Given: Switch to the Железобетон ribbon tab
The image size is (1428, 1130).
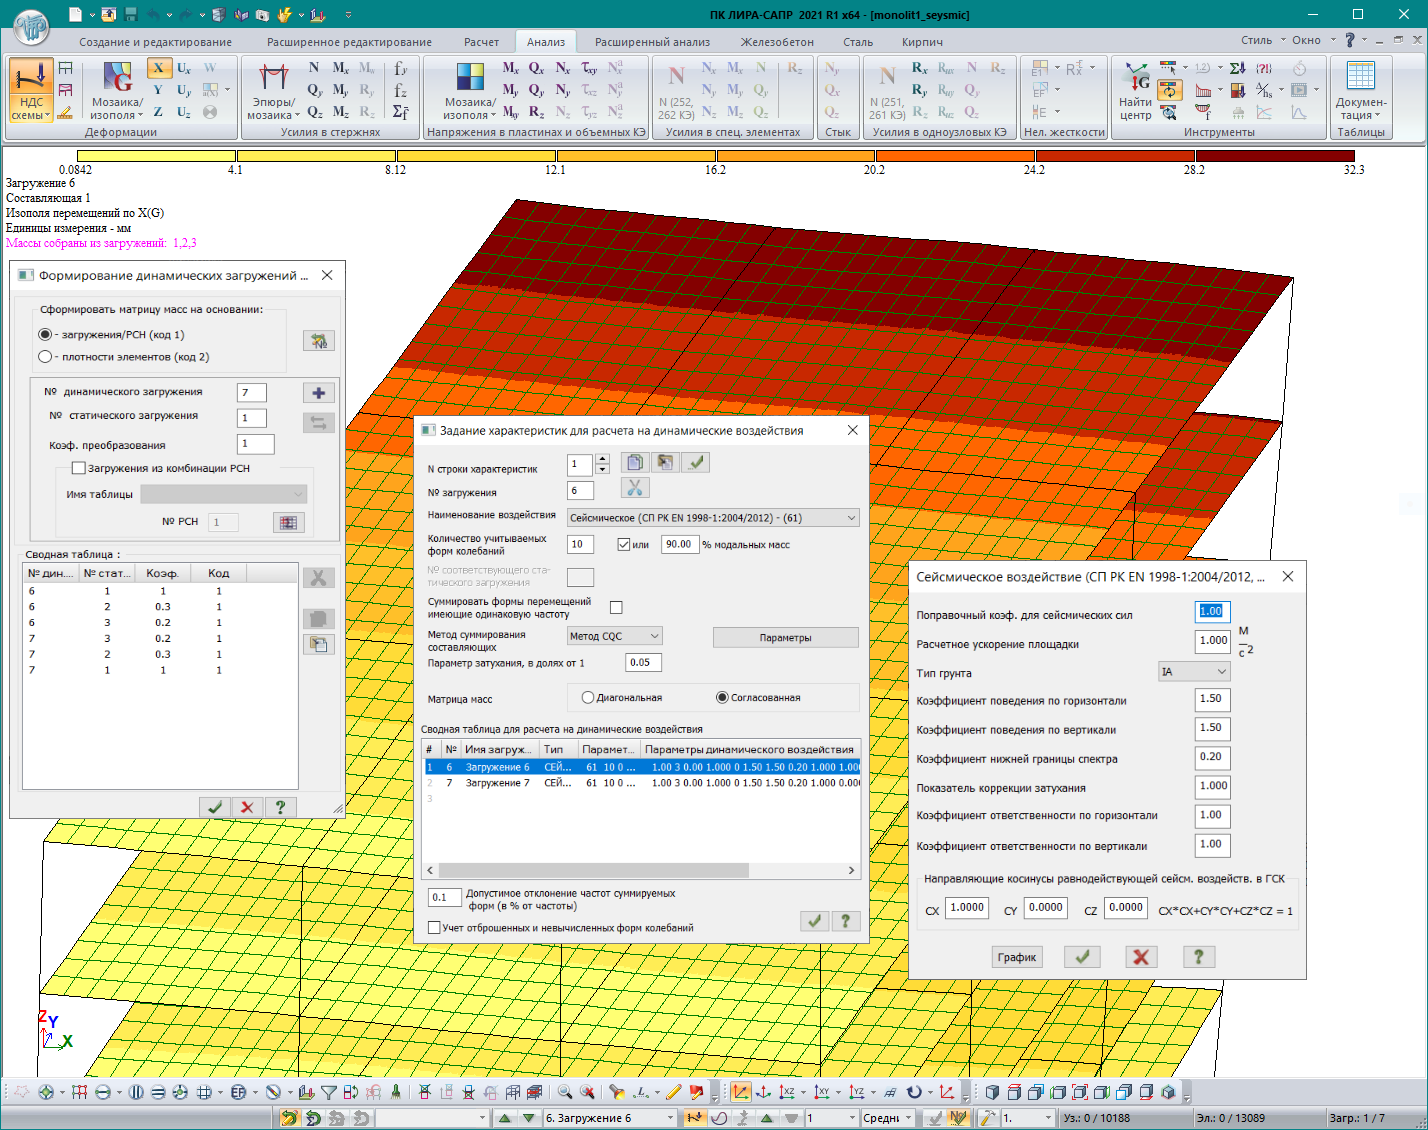Looking at the screenshot, I should coord(776,42).
